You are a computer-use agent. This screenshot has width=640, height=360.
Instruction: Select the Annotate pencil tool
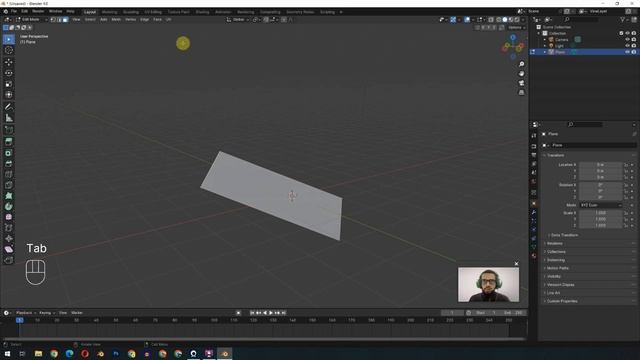click(x=9, y=107)
